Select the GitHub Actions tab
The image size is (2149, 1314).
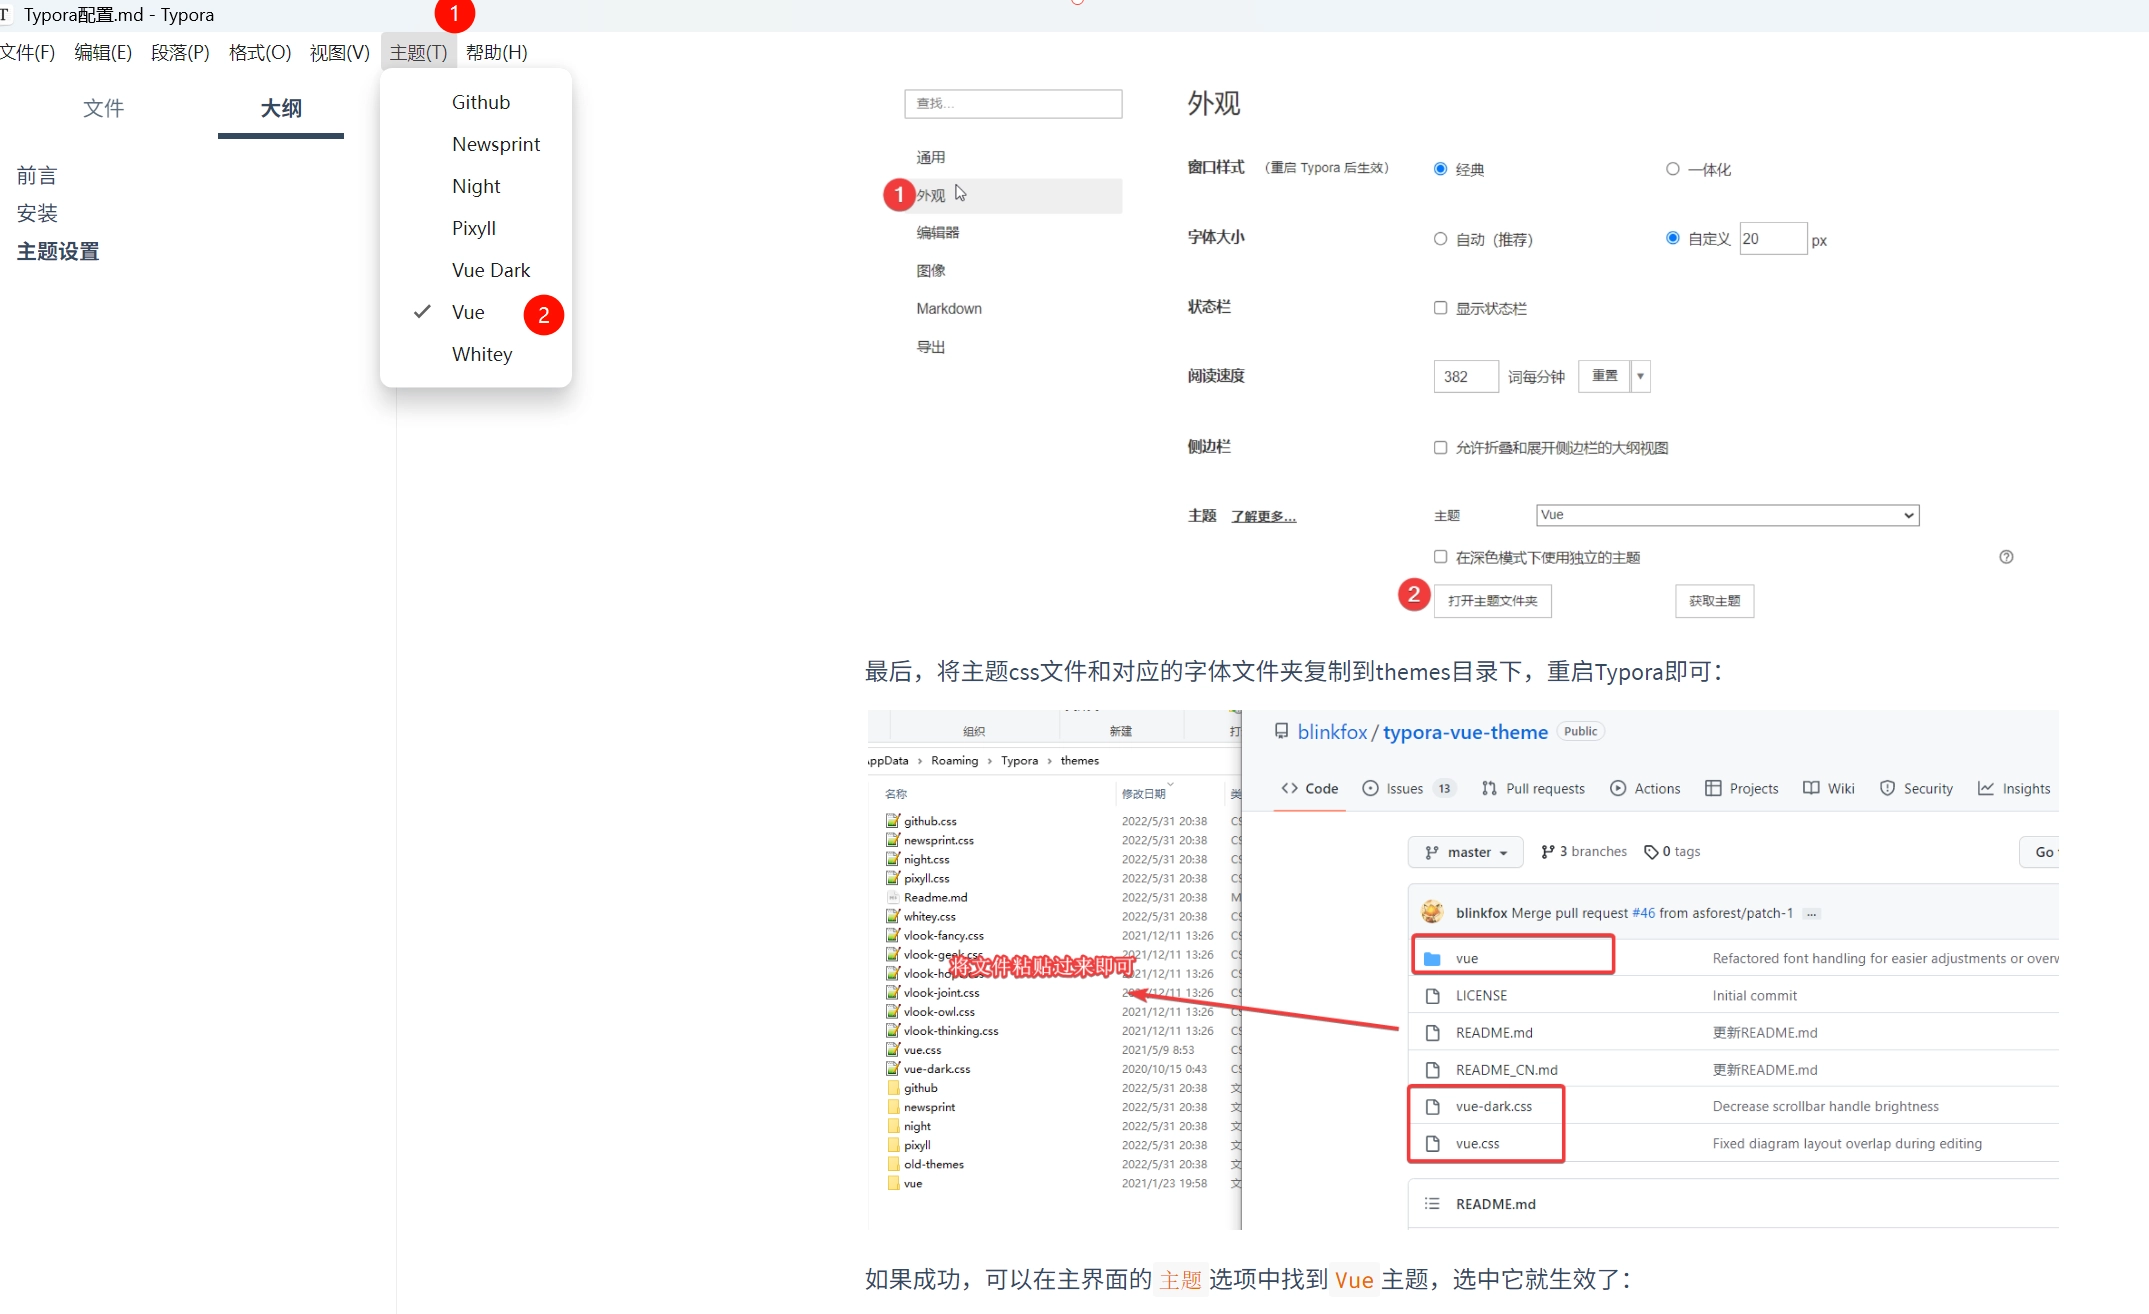click(x=1645, y=788)
